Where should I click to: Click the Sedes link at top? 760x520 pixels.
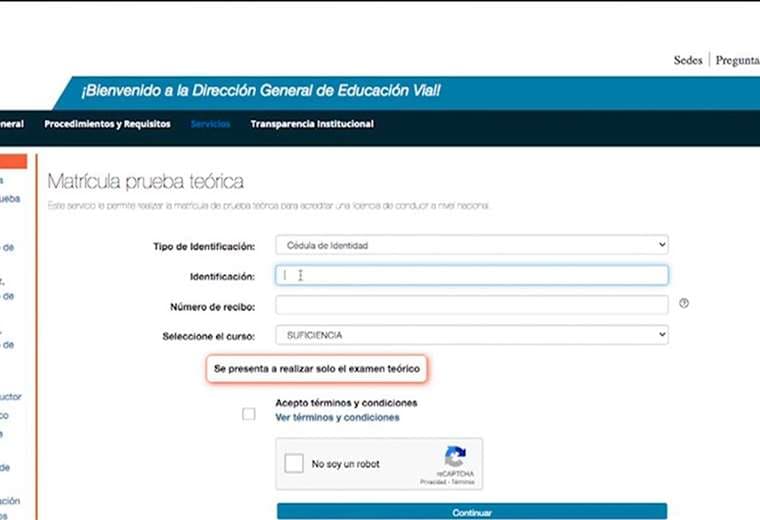point(688,60)
